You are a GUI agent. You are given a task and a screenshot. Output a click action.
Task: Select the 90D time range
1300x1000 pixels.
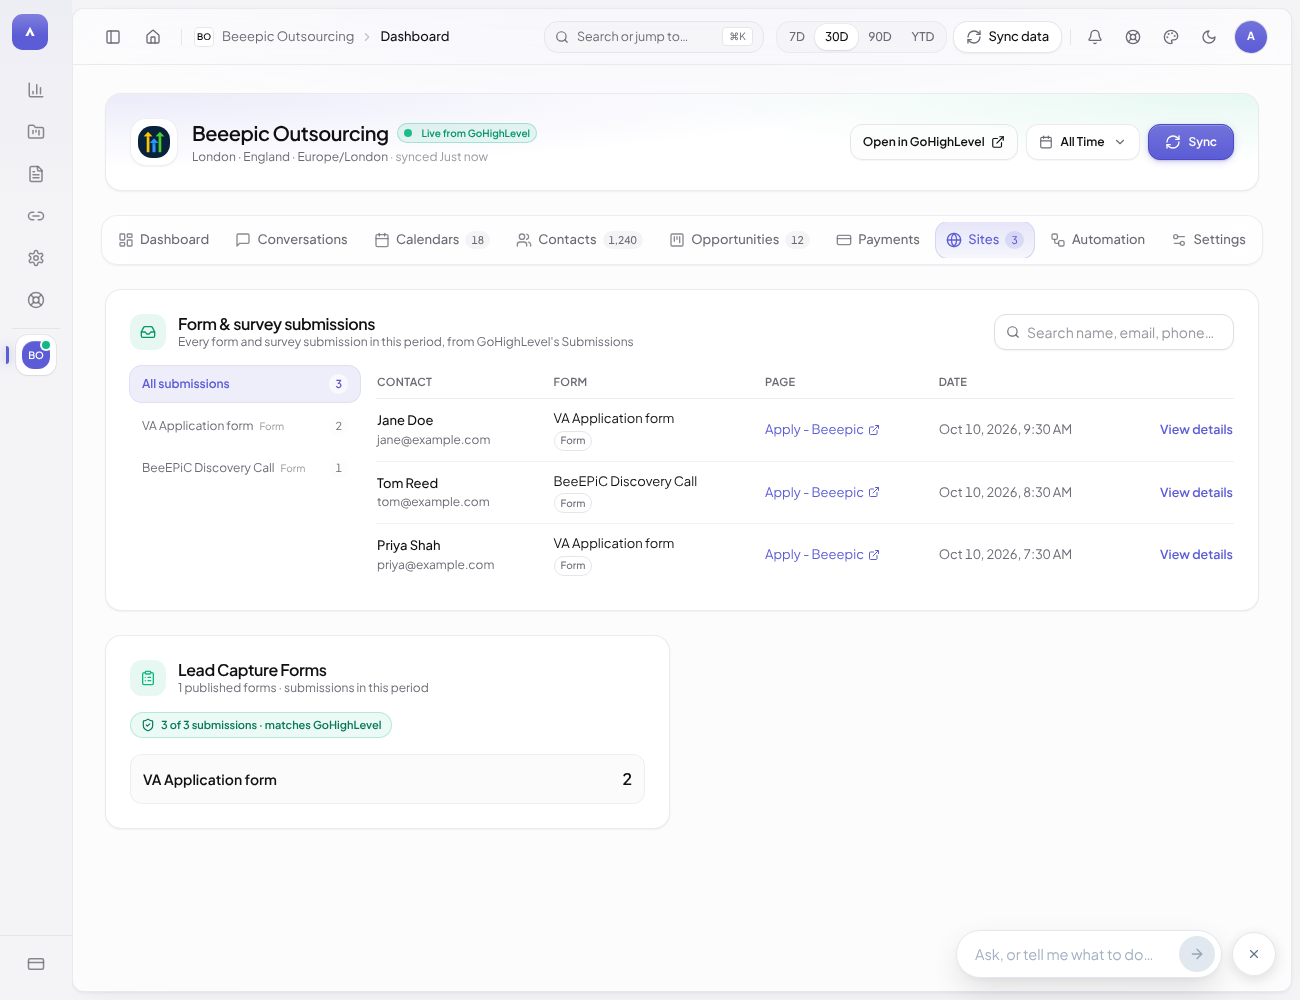tap(880, 37)
